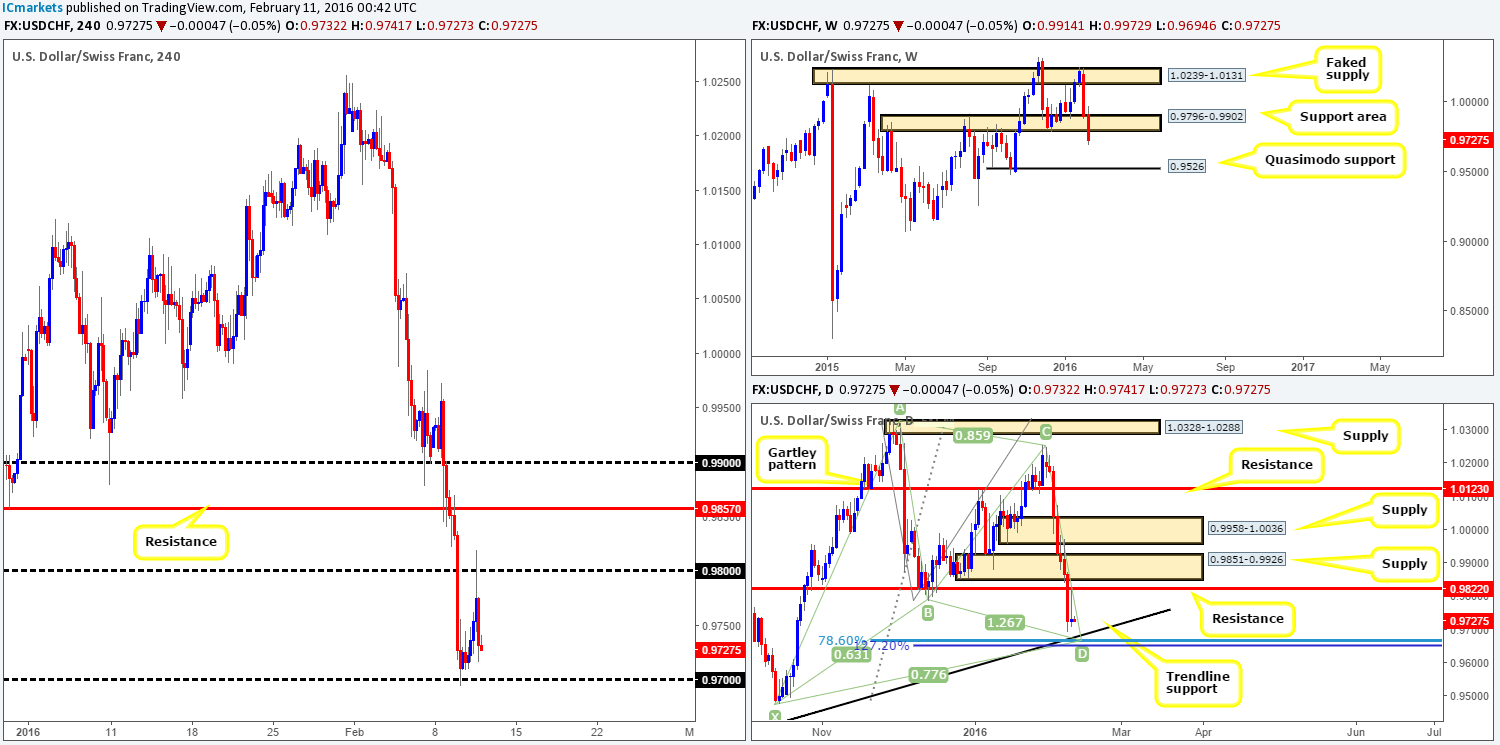Select the weekly support area zone rectangle
Screen dimensions: 1500x745
tap(1021, 123)
